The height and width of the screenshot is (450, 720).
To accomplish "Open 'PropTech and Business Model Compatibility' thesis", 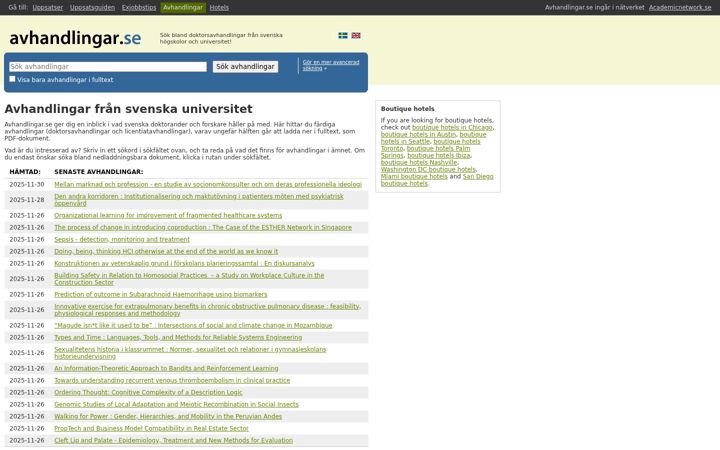I will coord(152,428).
